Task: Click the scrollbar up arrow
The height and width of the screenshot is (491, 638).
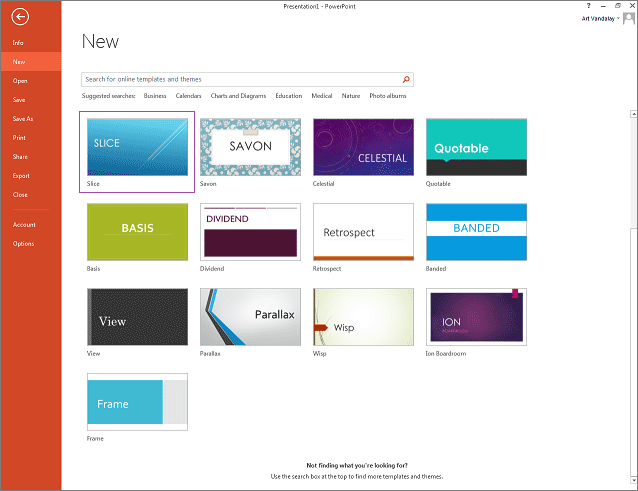Action: [634, 114]
